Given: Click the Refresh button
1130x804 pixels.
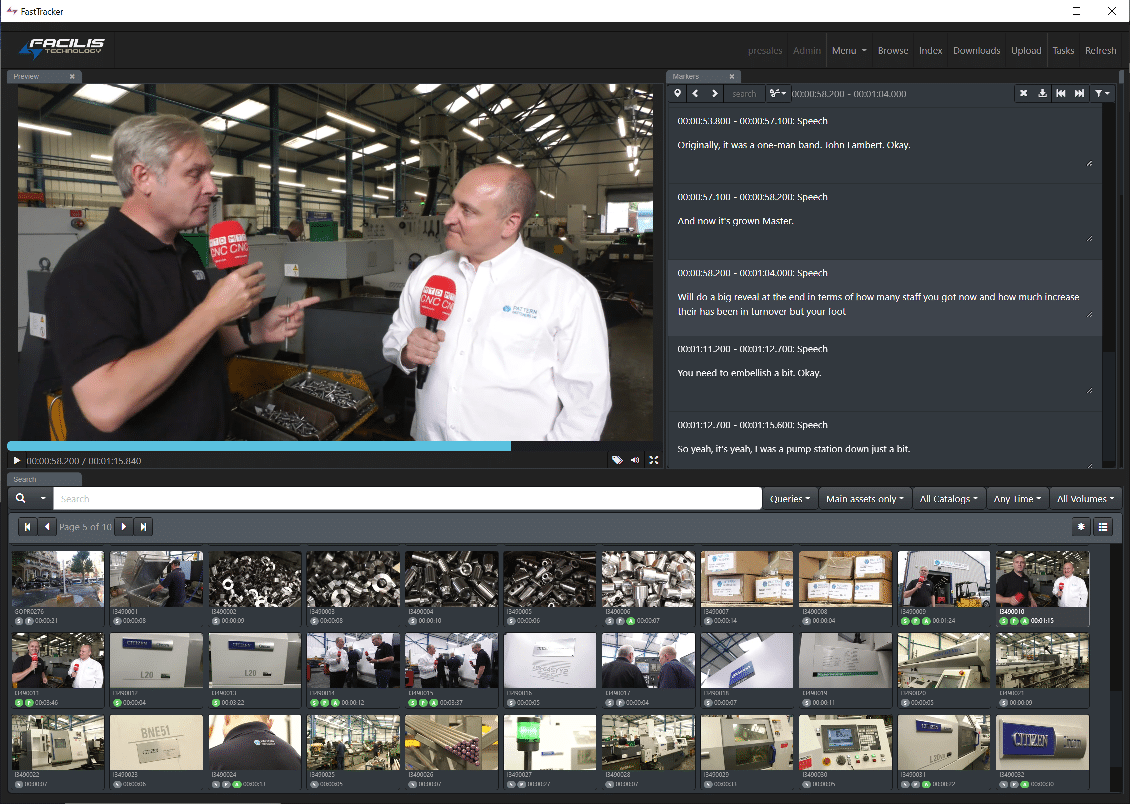Looking at the screenshot, I should tap(1100, 50).
